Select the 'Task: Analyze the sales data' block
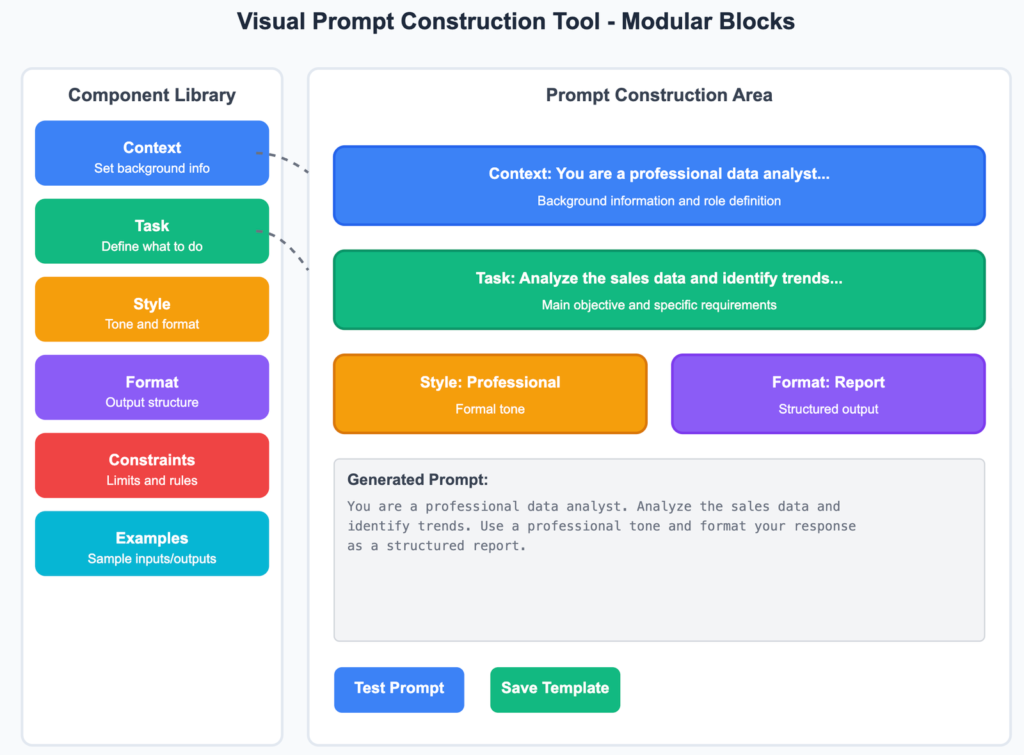Screen dimensions: 1024x755 [659, 289]
